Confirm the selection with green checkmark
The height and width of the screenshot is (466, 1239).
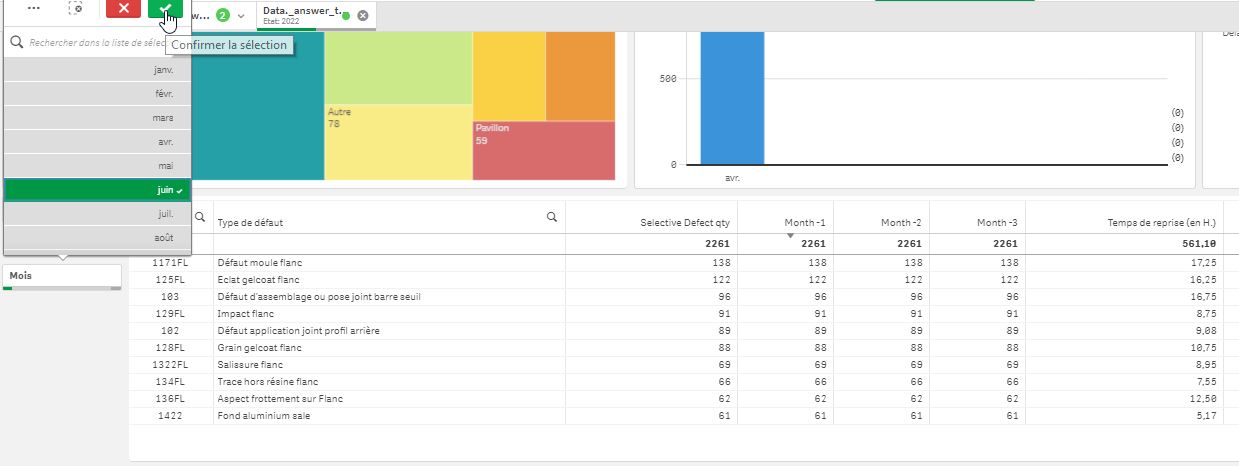coord(166,8)
